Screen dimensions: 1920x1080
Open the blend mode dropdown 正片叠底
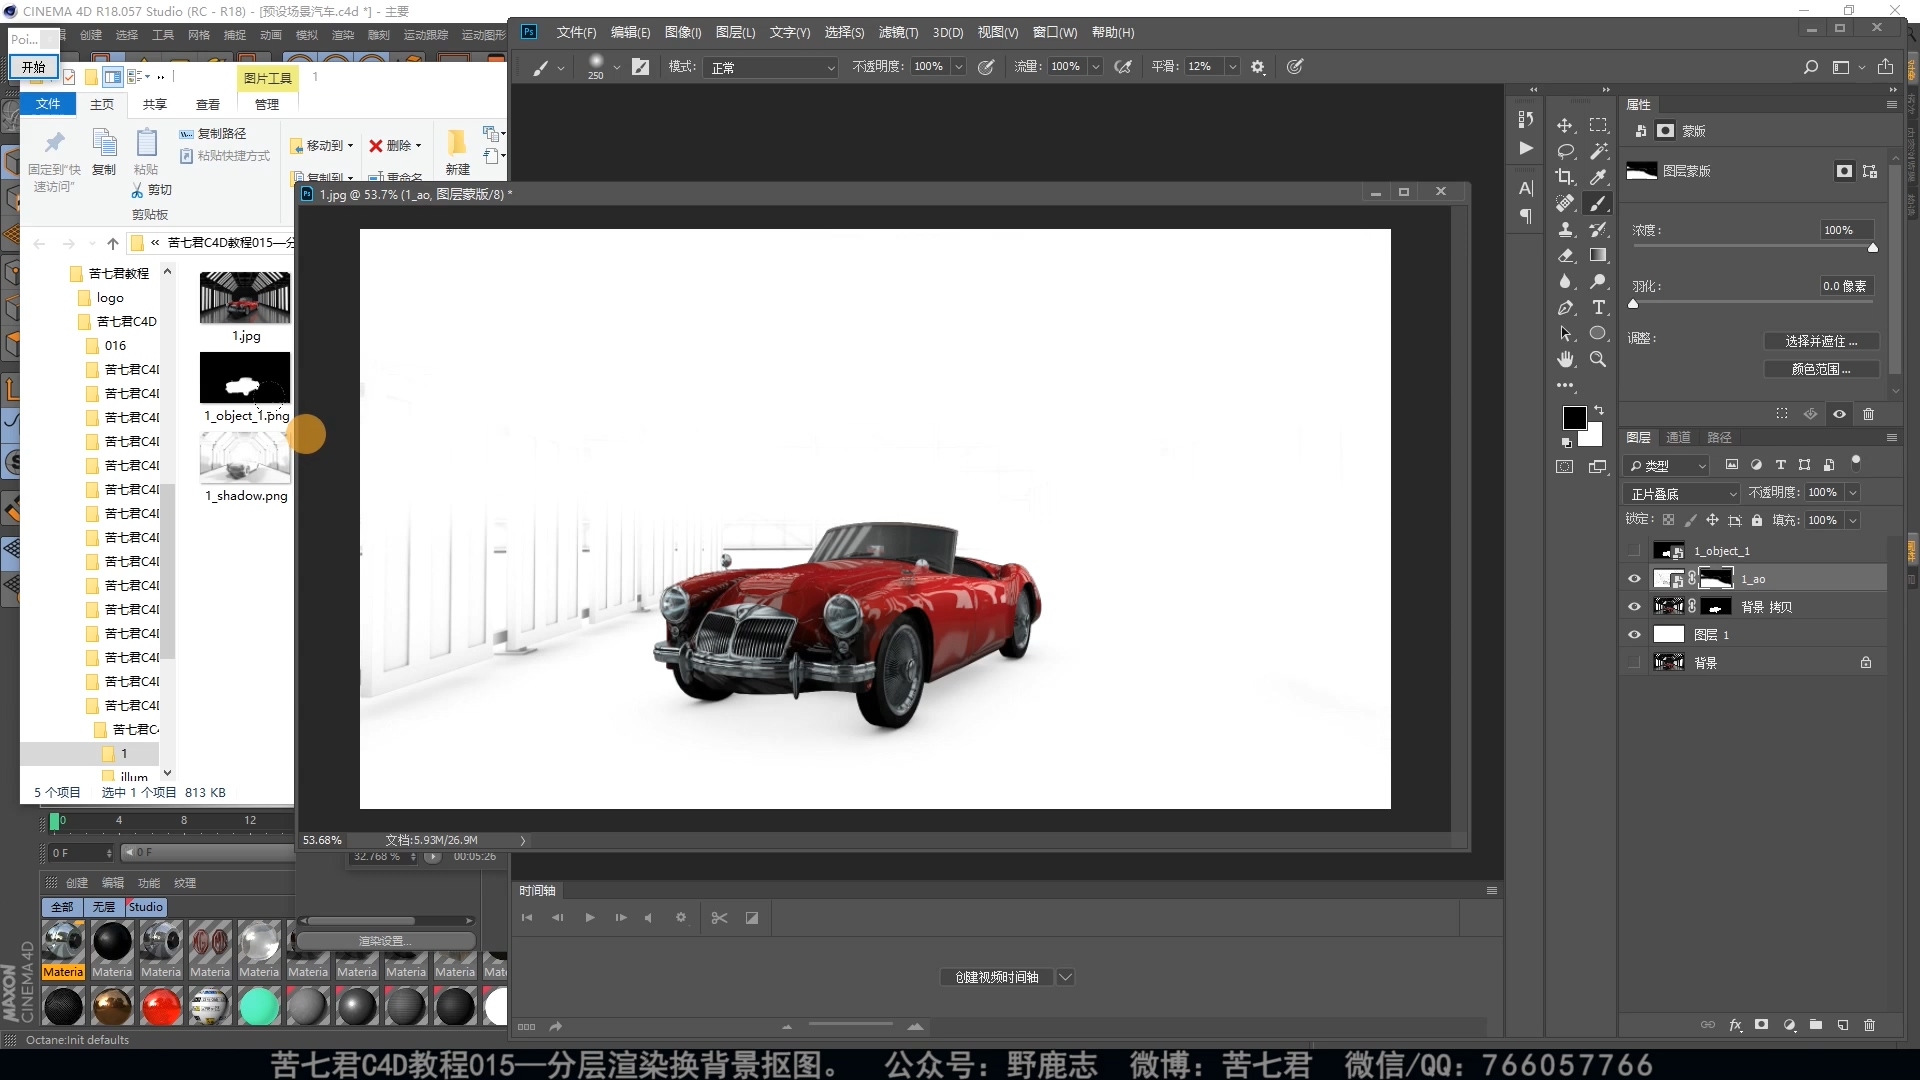[x=1683, y=493]
